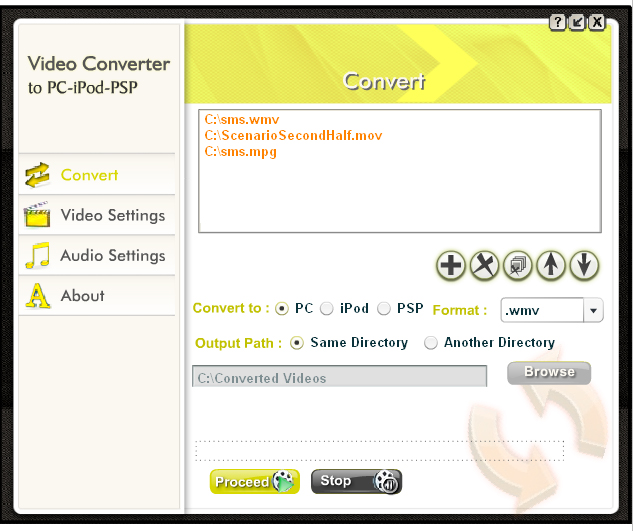
Task: Remove selected file with X icon
Action: click(x=484, y=266)
